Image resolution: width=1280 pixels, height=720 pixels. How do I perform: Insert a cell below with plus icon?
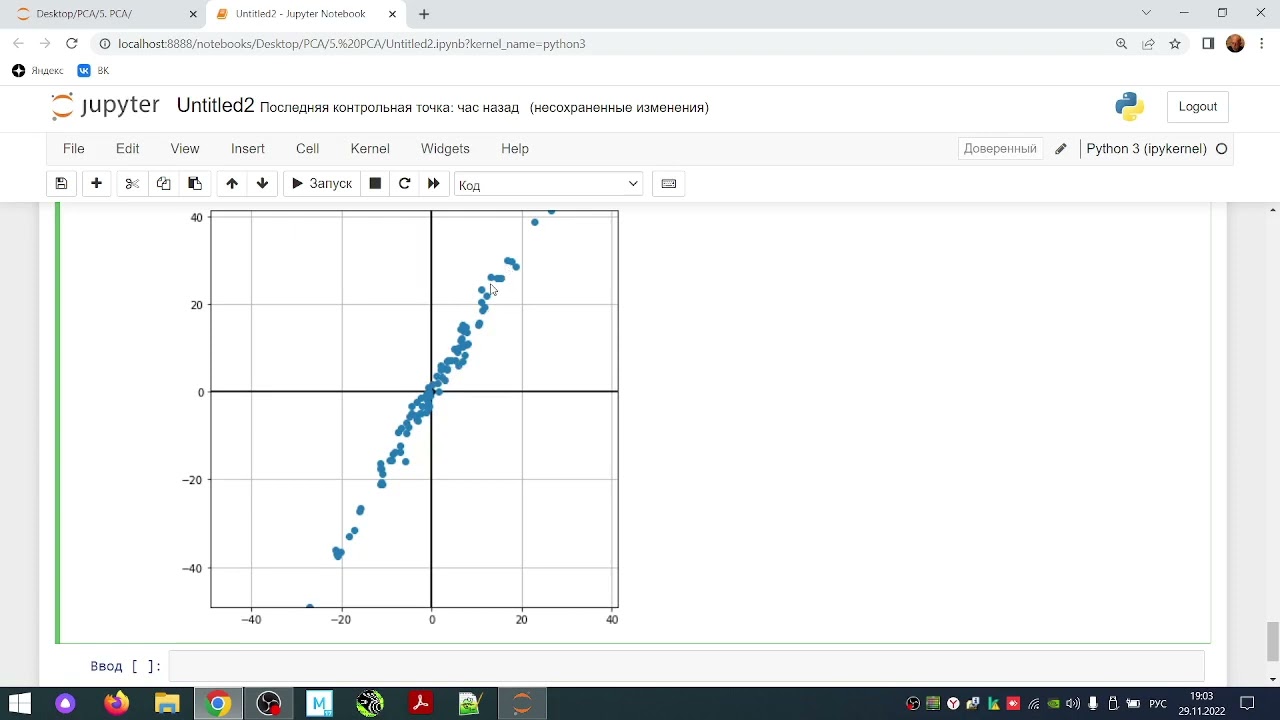(96, 184)
